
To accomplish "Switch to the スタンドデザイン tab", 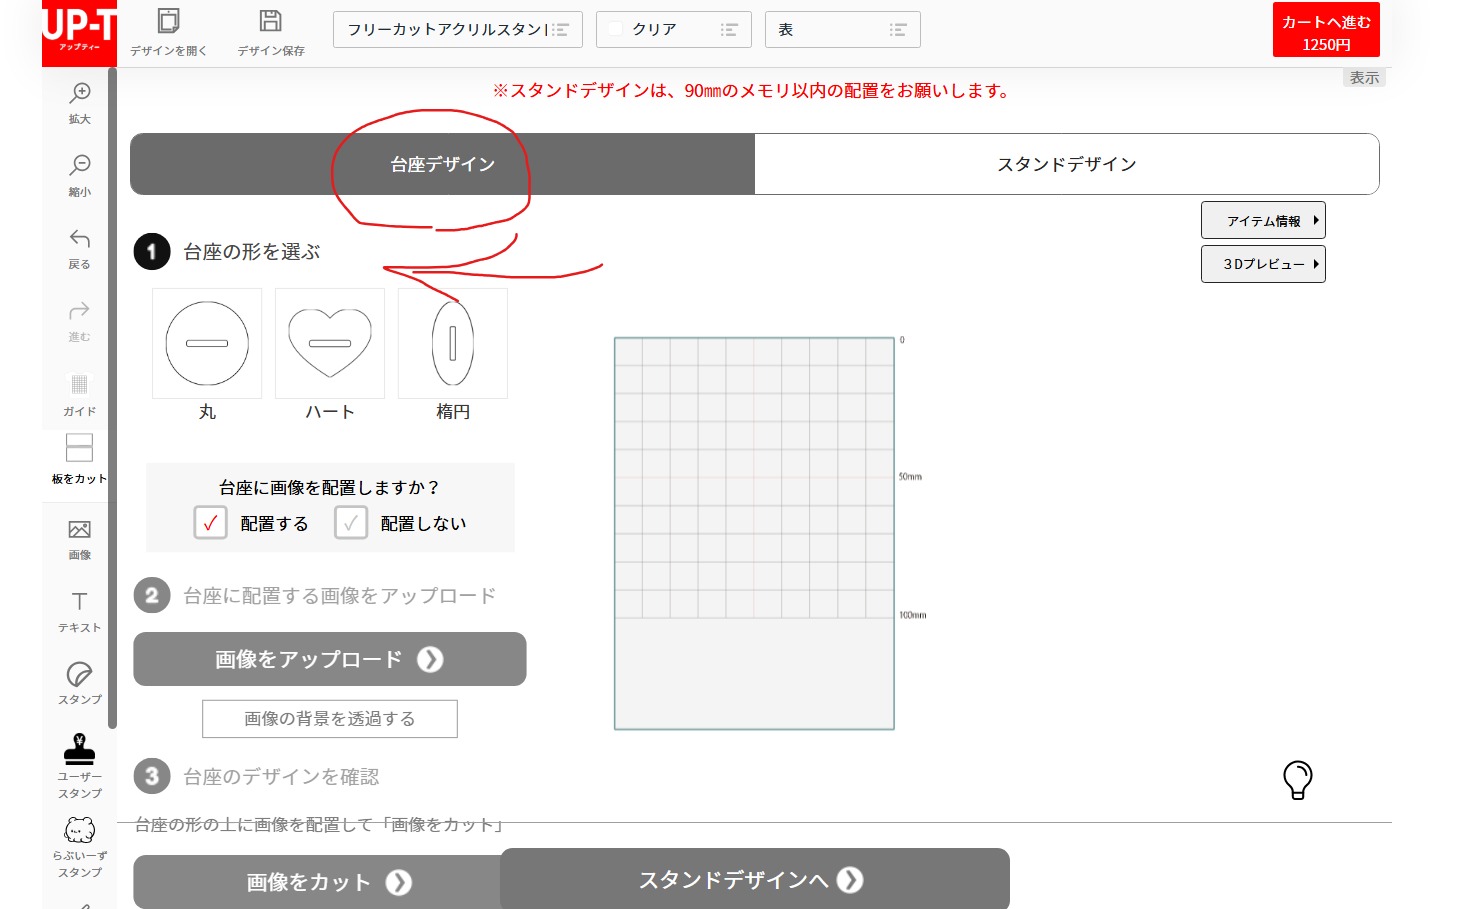I will 1066,163.
